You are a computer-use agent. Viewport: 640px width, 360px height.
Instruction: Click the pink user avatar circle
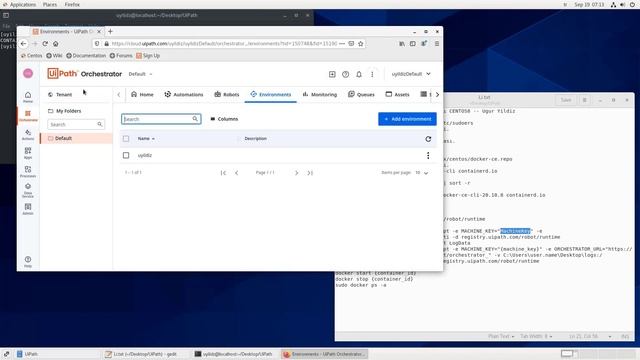[28, 73]
